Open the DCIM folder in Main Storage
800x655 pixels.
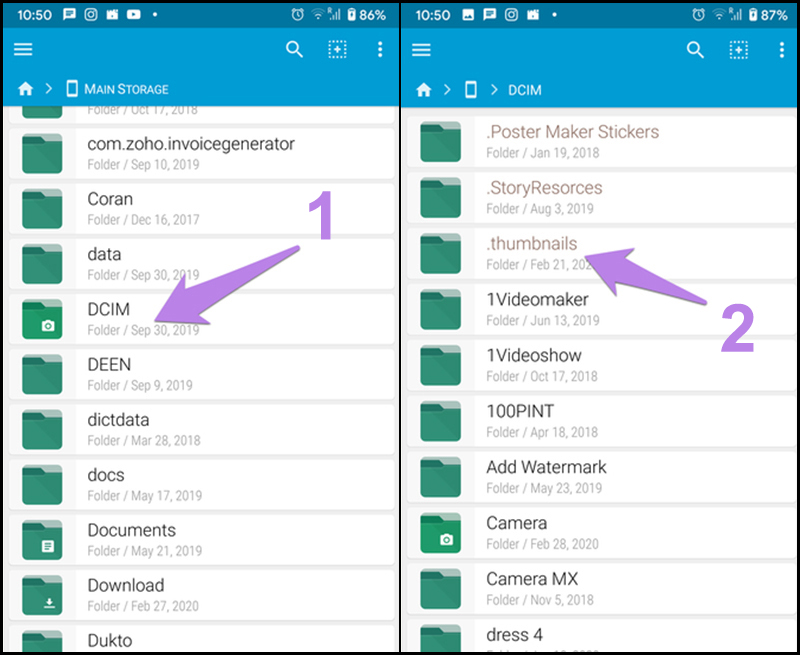(x=202, y=319)
